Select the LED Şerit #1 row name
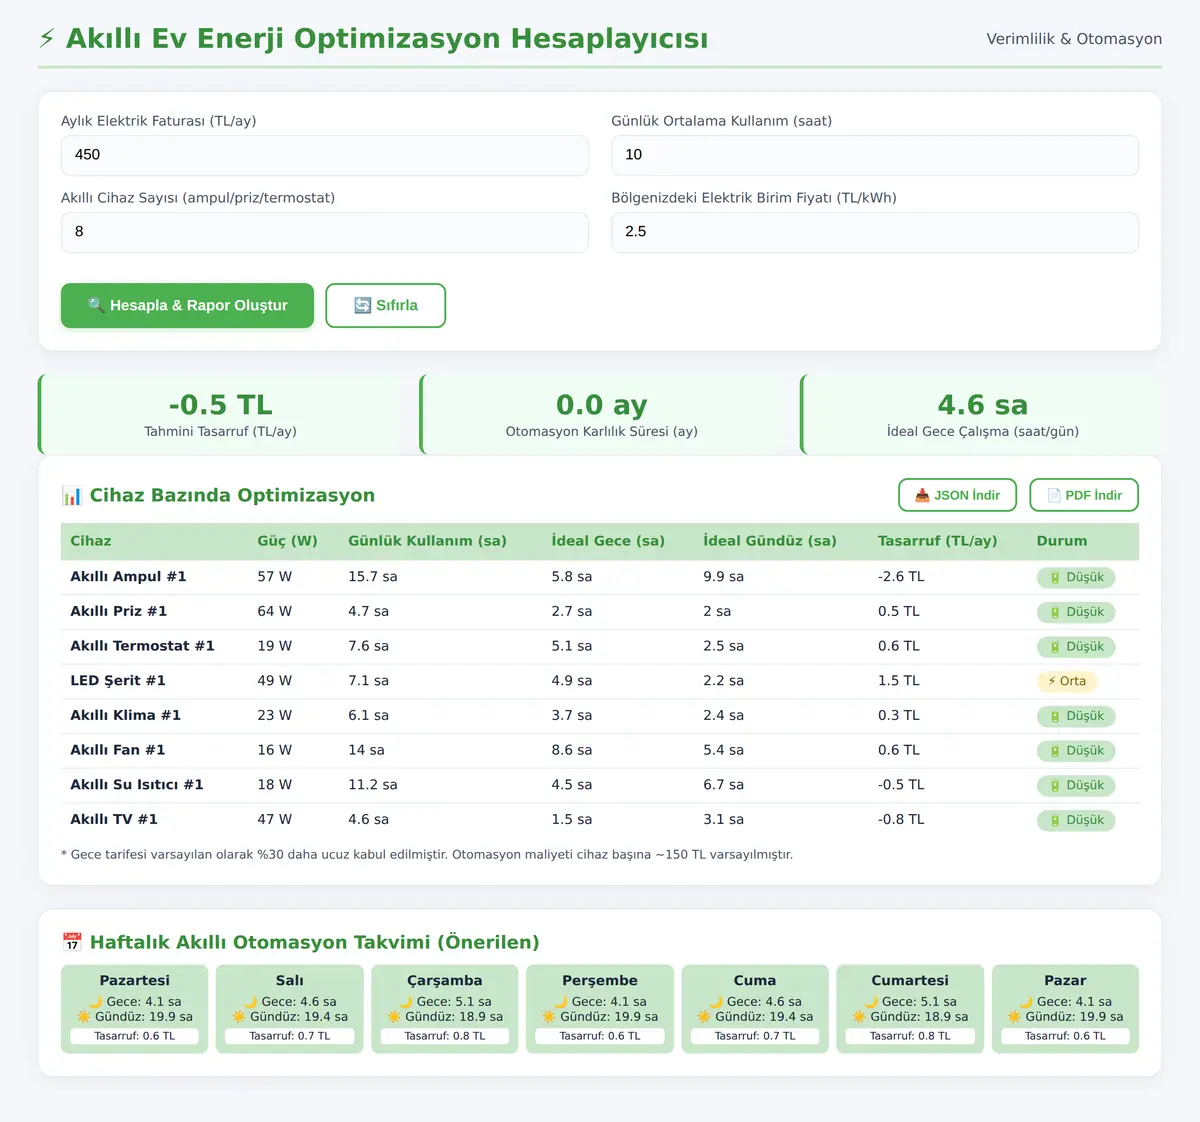 click(118, 681)
